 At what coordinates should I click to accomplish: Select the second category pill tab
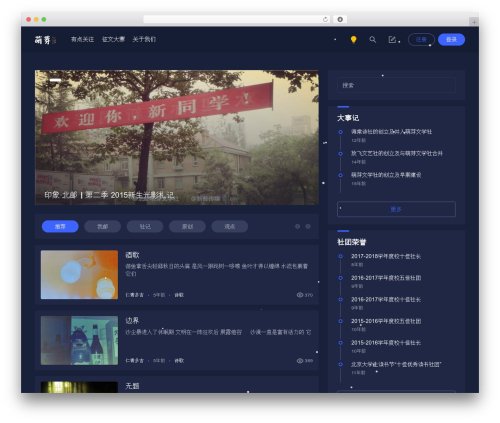pos(102,226)
